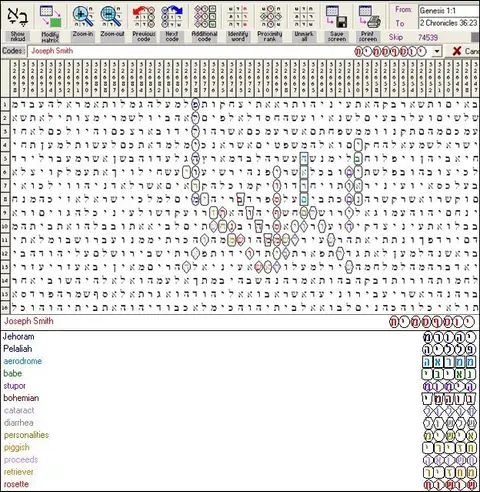Viewport: 480px width, 492px height.
Task: Click the red X cancel icon
Action: [x=457, y=51]
